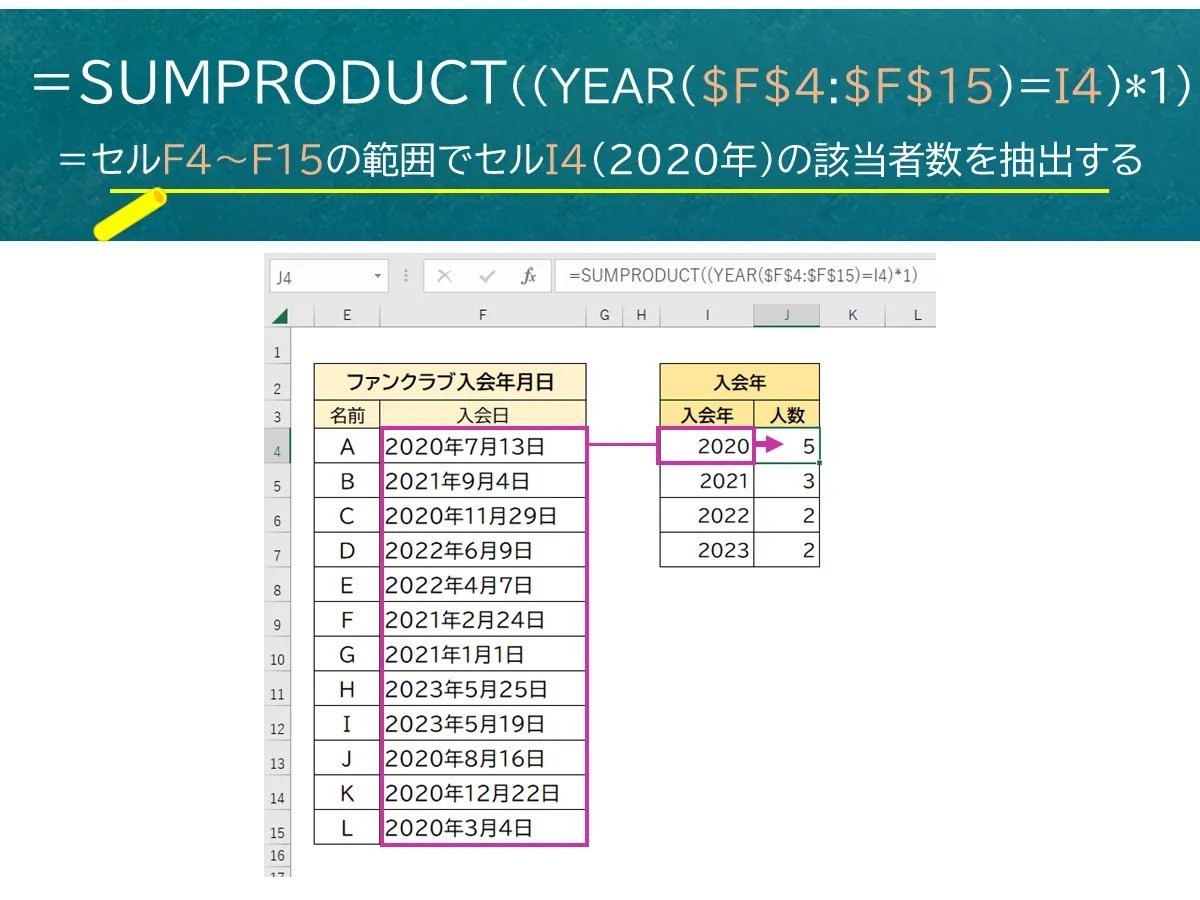Select the 人数 header cell
Image resolution: width=1200 pixels, height=900 pixels.
coord(786,414)
